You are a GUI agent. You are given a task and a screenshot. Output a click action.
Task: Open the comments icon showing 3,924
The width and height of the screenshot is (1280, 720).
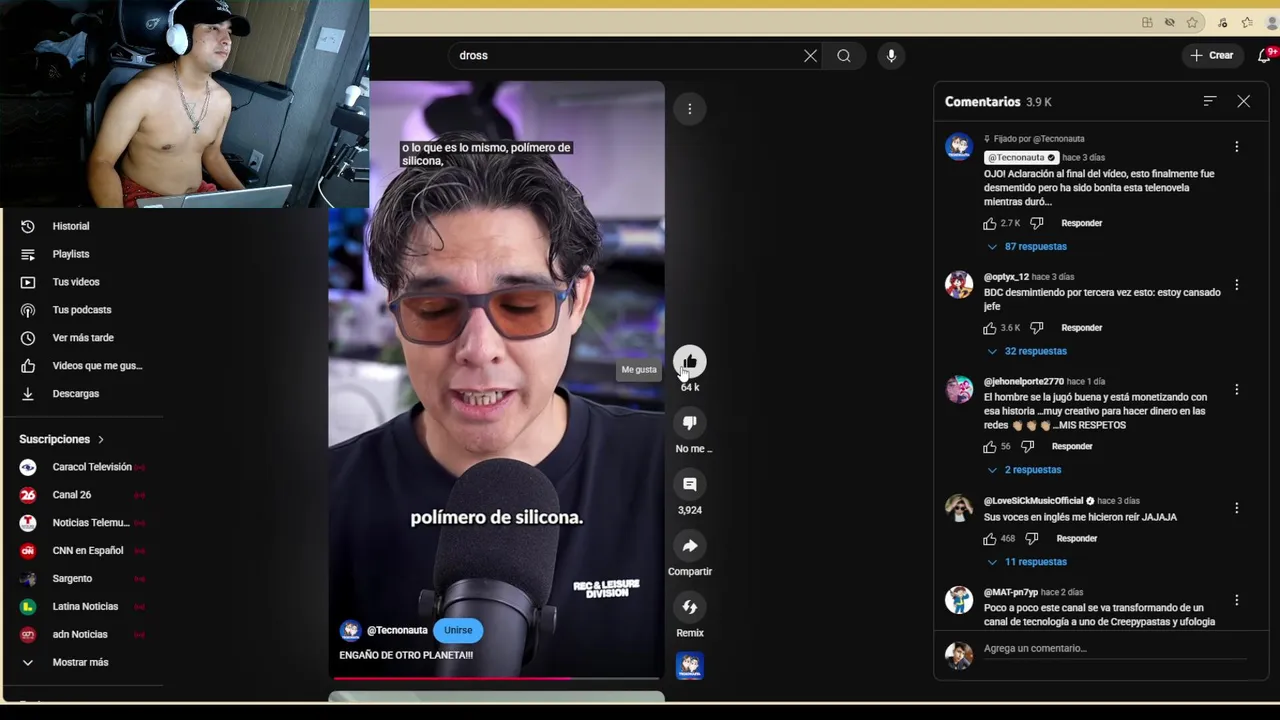click(x=689, y=484)
